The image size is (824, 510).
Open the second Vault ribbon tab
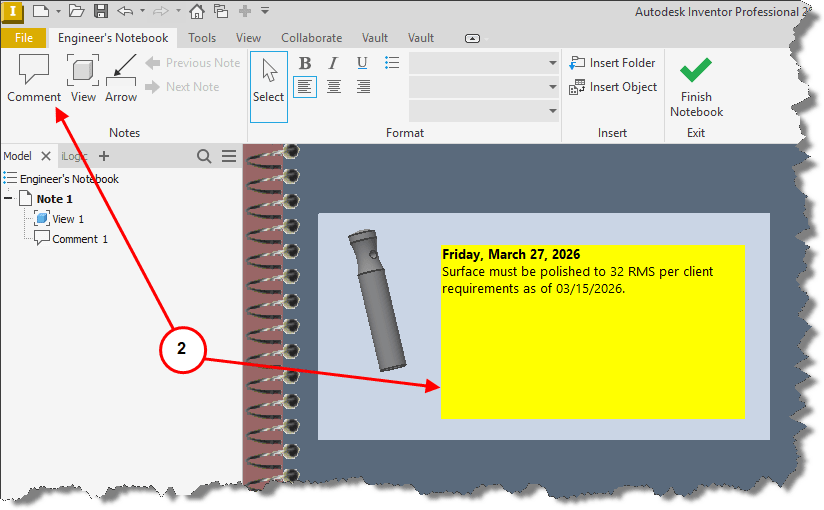point(421,38)
